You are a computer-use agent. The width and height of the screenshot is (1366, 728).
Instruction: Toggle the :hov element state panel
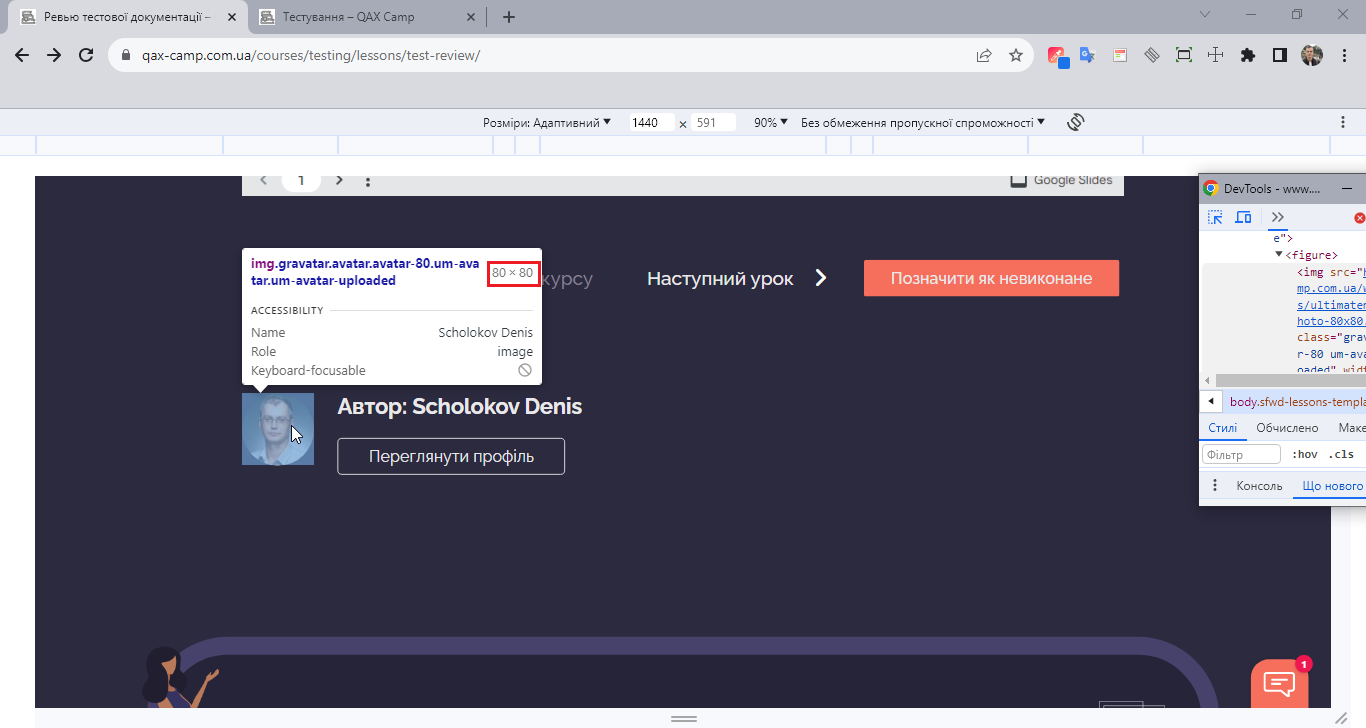pos(1304,454)
